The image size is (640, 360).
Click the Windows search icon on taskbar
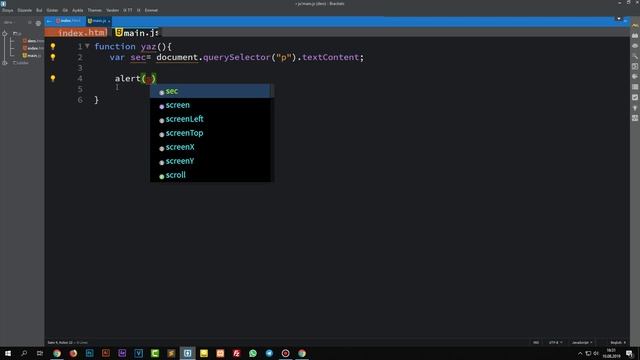[x=24, y=353]
